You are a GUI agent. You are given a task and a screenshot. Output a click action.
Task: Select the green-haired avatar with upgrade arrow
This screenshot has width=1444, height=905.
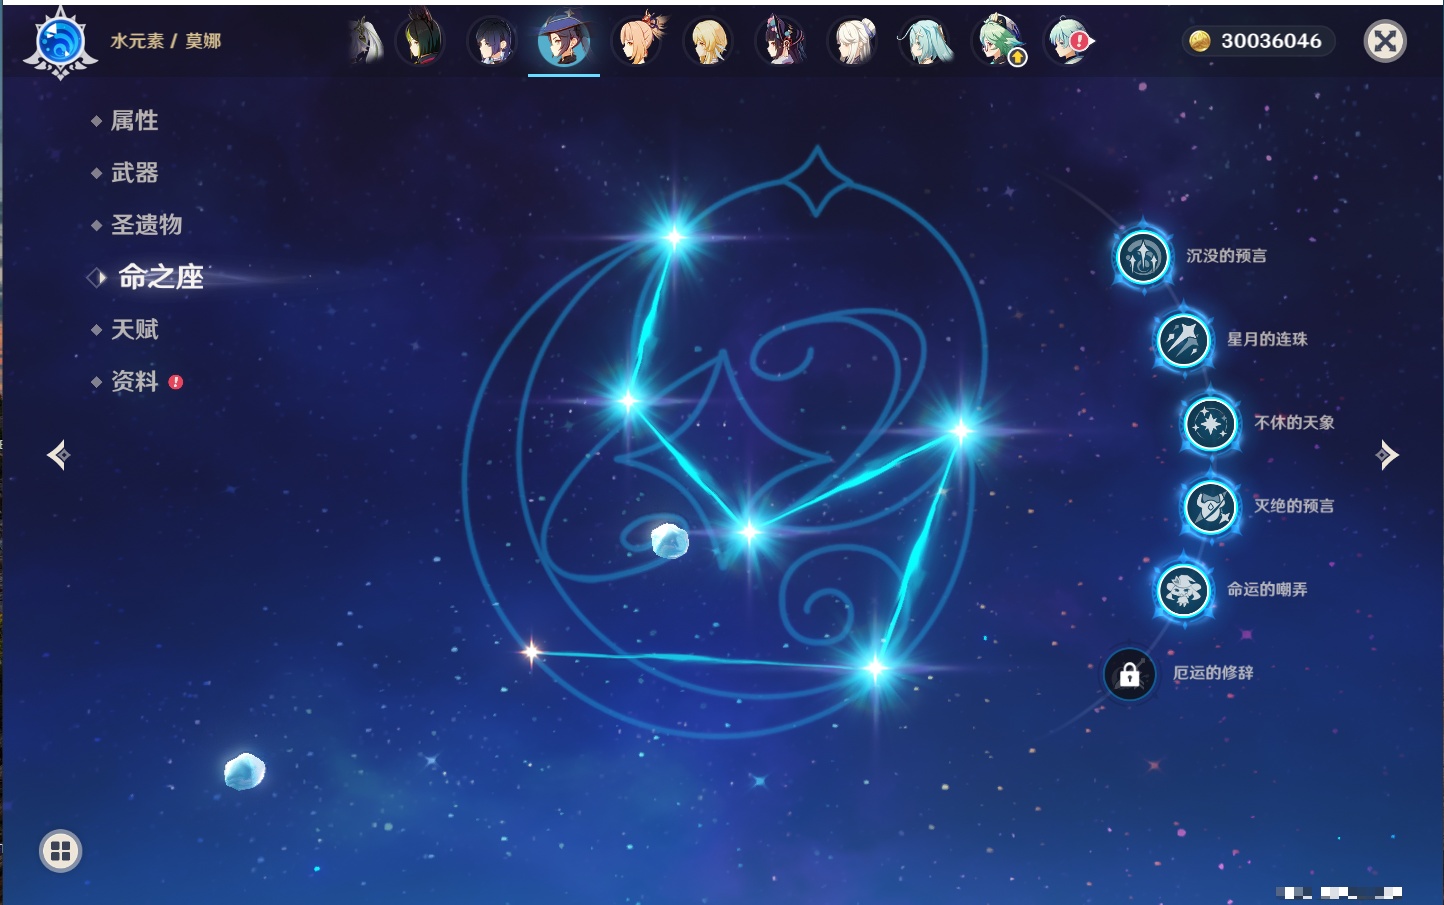[x=999, y=41]
